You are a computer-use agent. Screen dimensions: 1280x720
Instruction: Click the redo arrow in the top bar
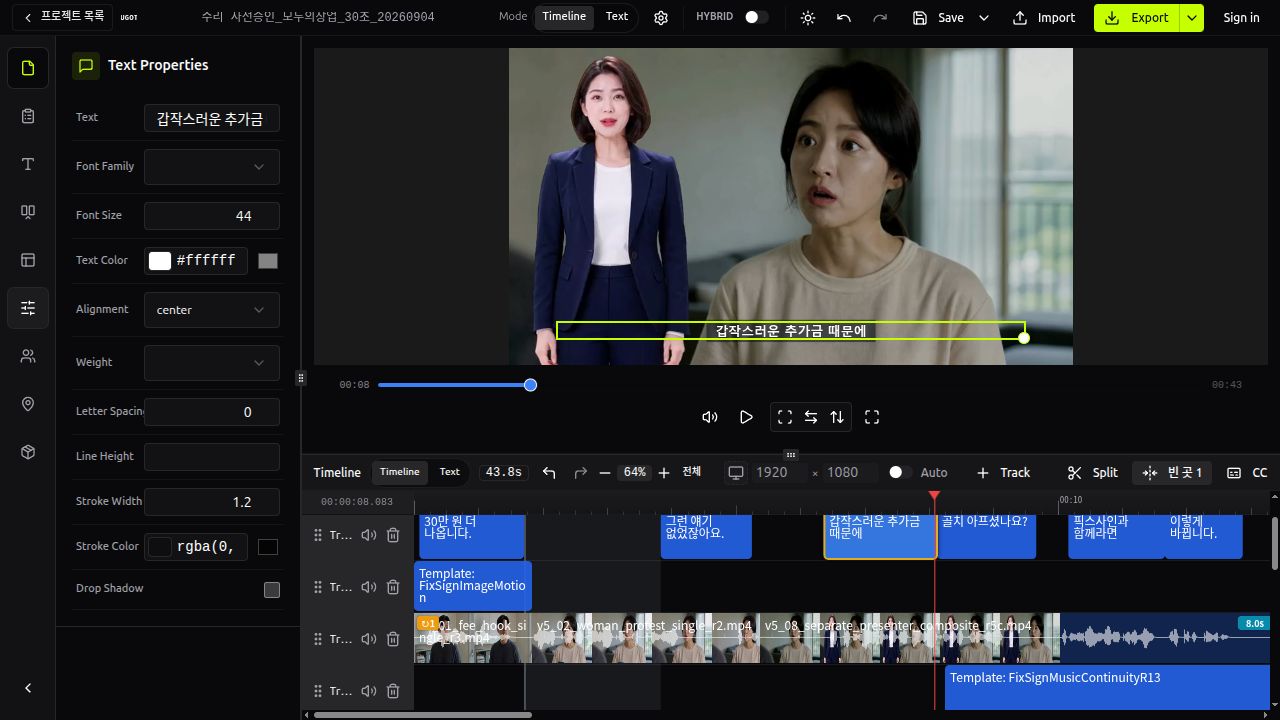(880, 17)
